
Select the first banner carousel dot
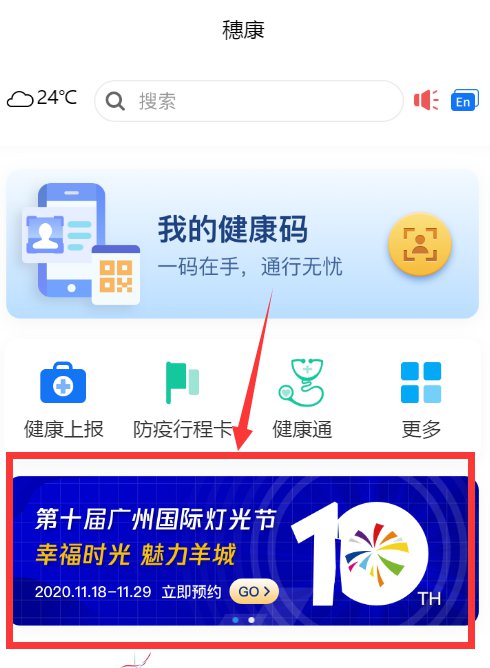236,620
